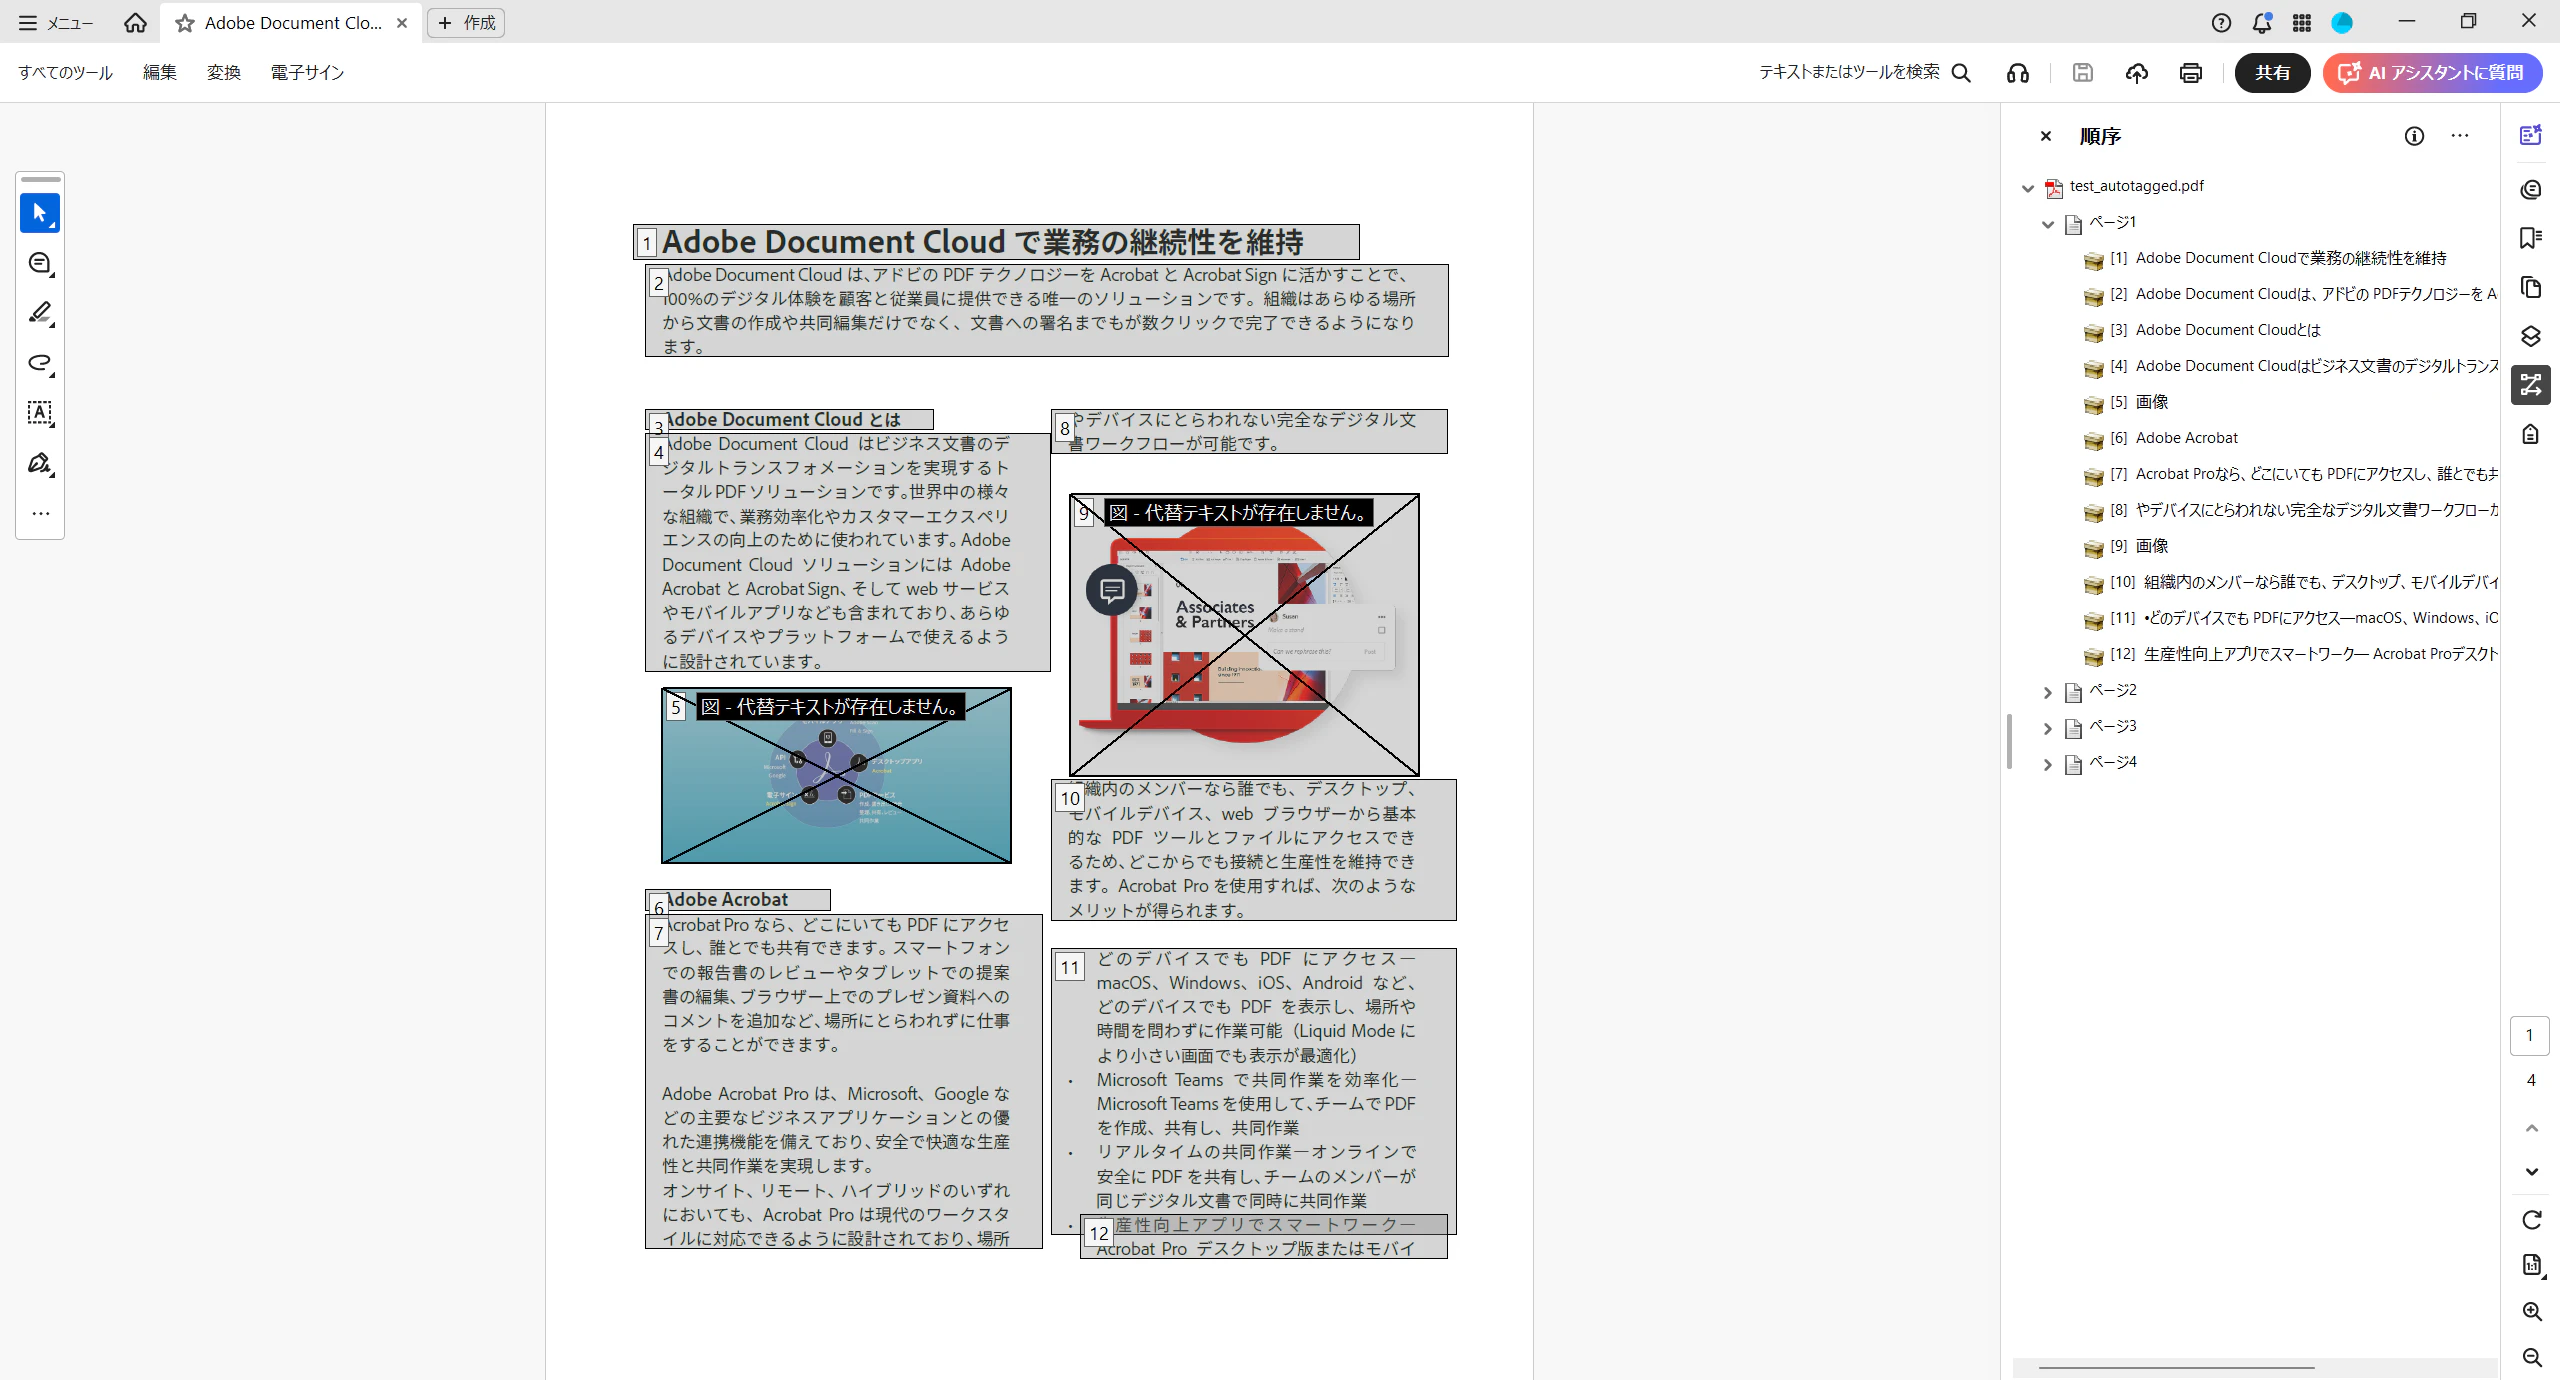Open the bookmarks panel icon
The image size is (2560, 1380).
[x=2530, y=237]
